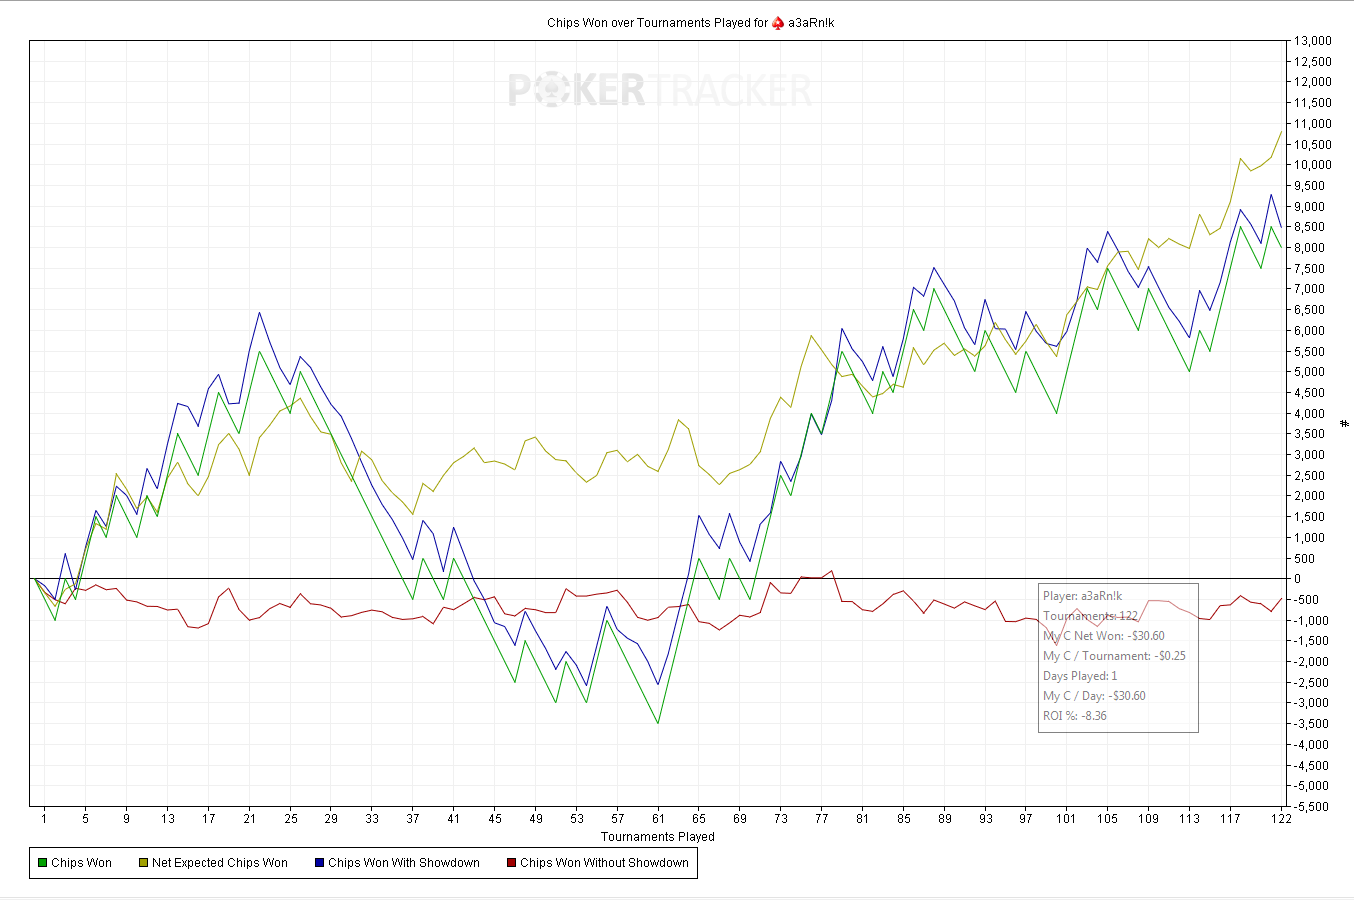1354x900 pixels.
Task: Toggle the "Net Expected Chips Won" legend label
Action: (x=220, y=863)
